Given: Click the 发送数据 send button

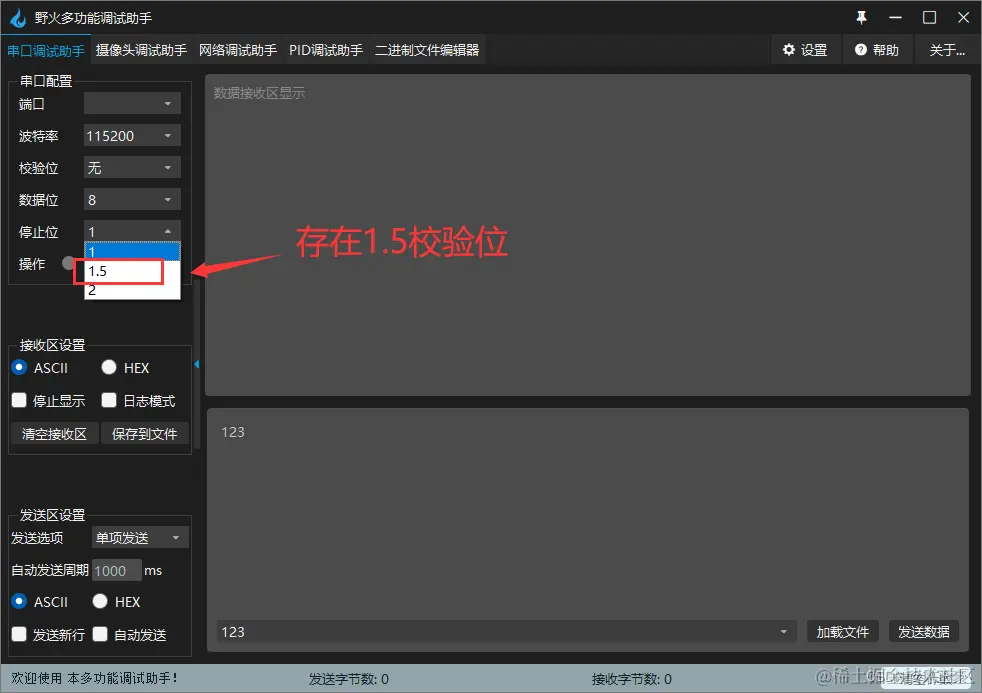Looking at the screenshot, I should click(x=923, y=631).
